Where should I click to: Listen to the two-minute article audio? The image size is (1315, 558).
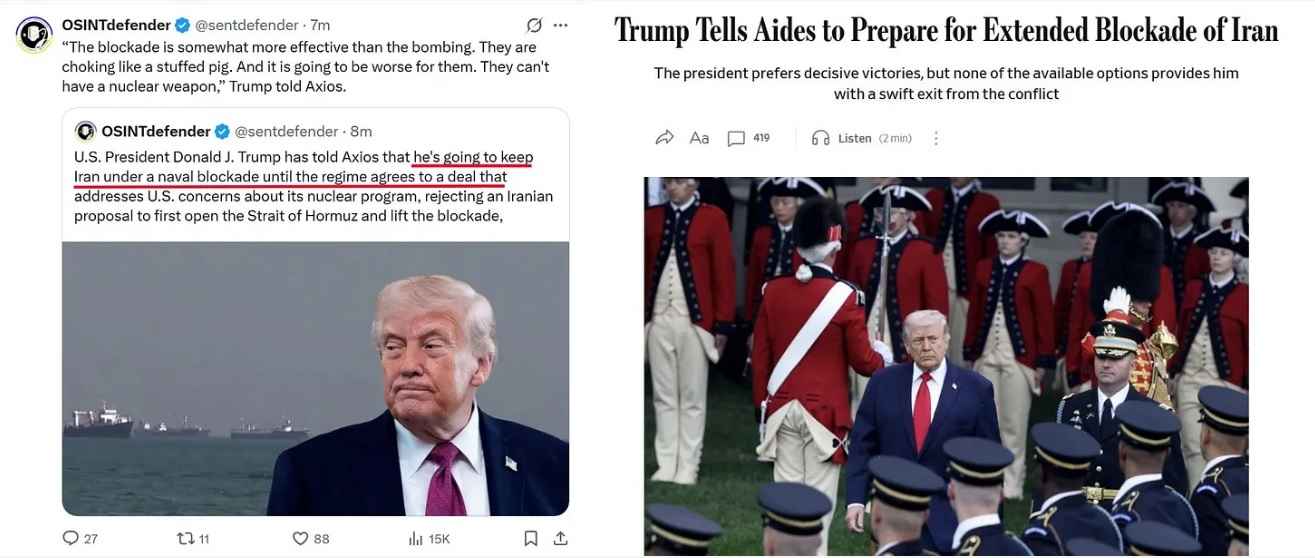point(861,138)
